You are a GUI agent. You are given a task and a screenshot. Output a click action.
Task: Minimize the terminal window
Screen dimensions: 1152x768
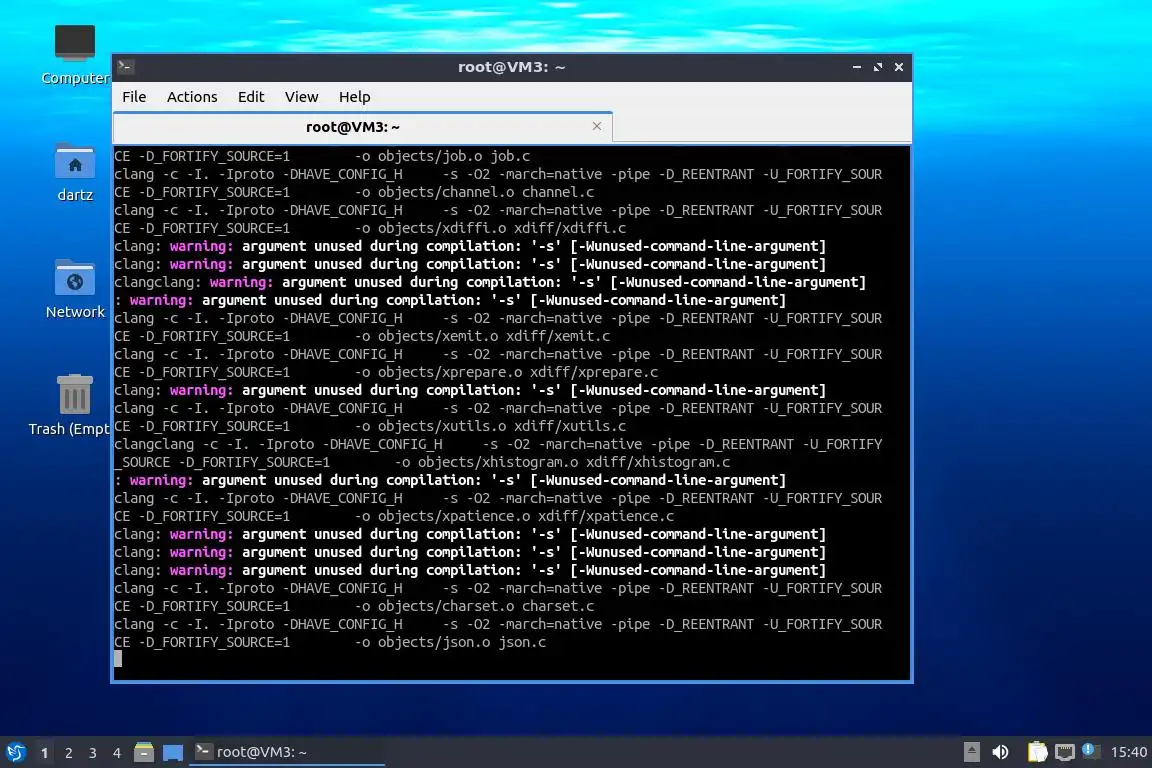point(857,67)
